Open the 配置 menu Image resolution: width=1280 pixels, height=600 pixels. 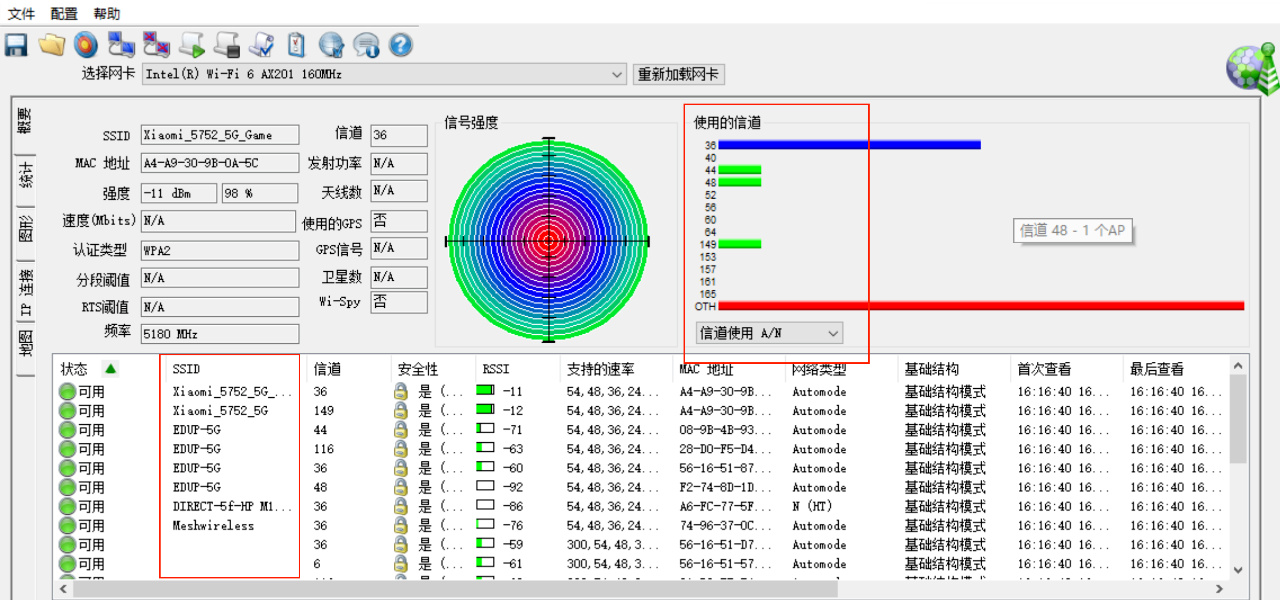(64, 14)
